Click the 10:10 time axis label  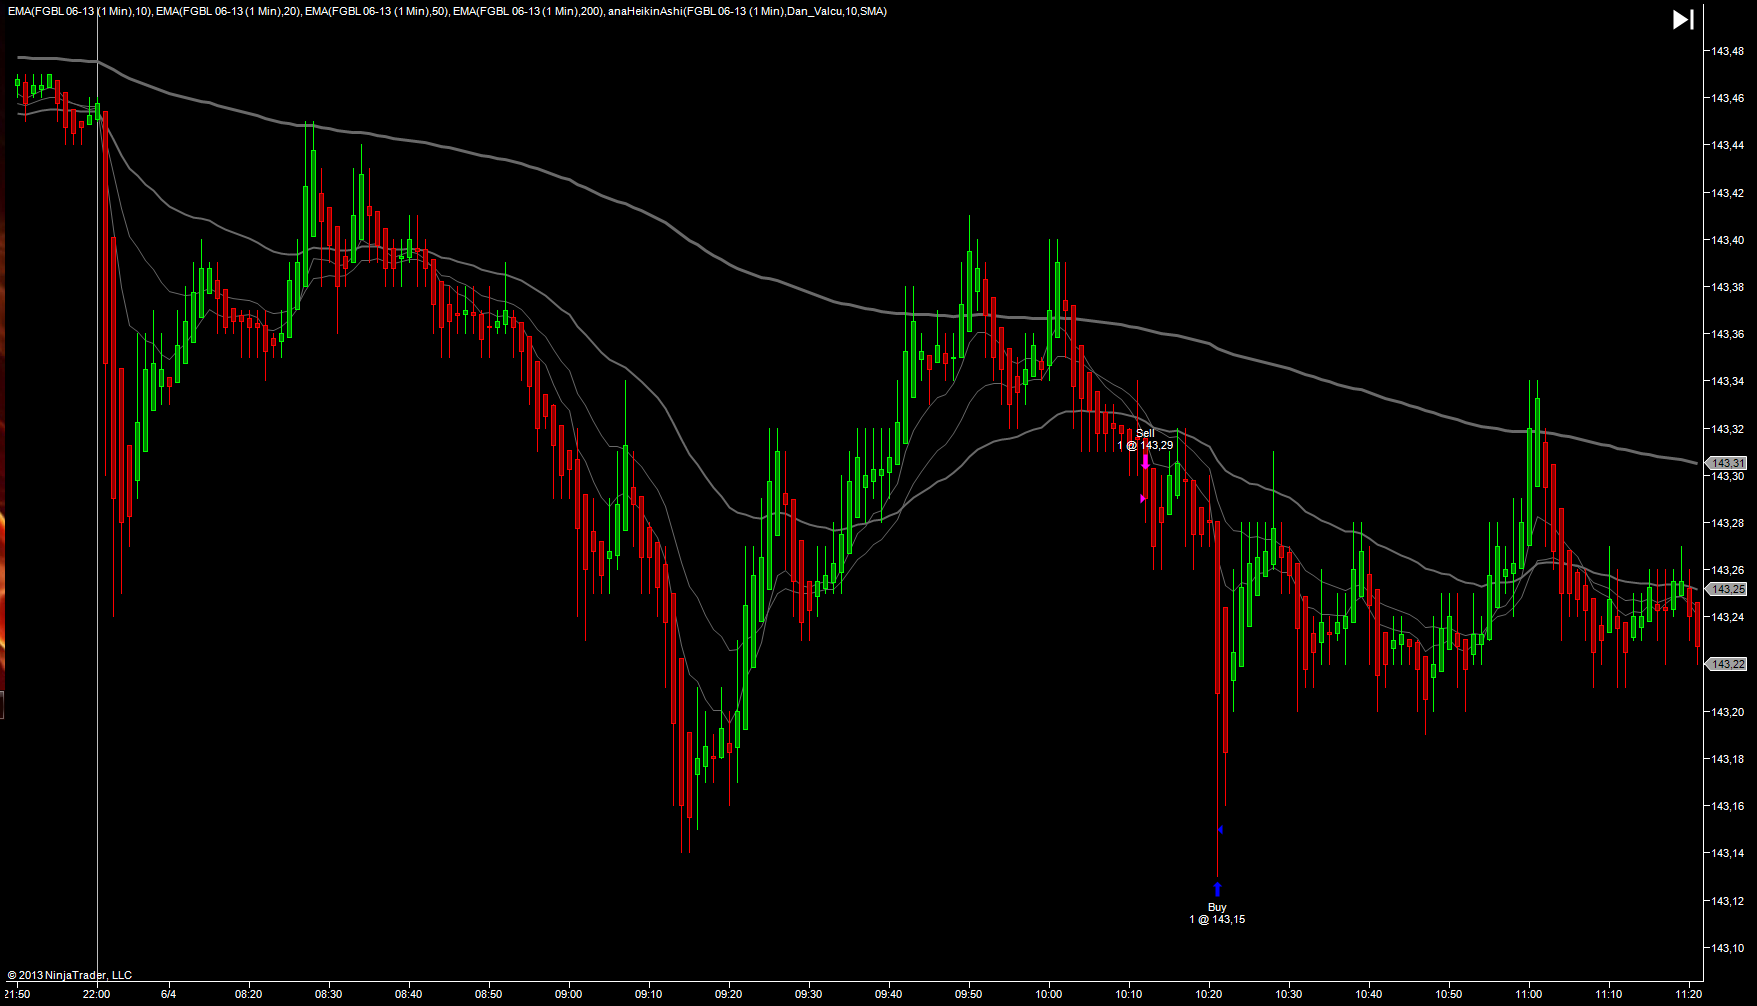click(x=1129, y=994)
